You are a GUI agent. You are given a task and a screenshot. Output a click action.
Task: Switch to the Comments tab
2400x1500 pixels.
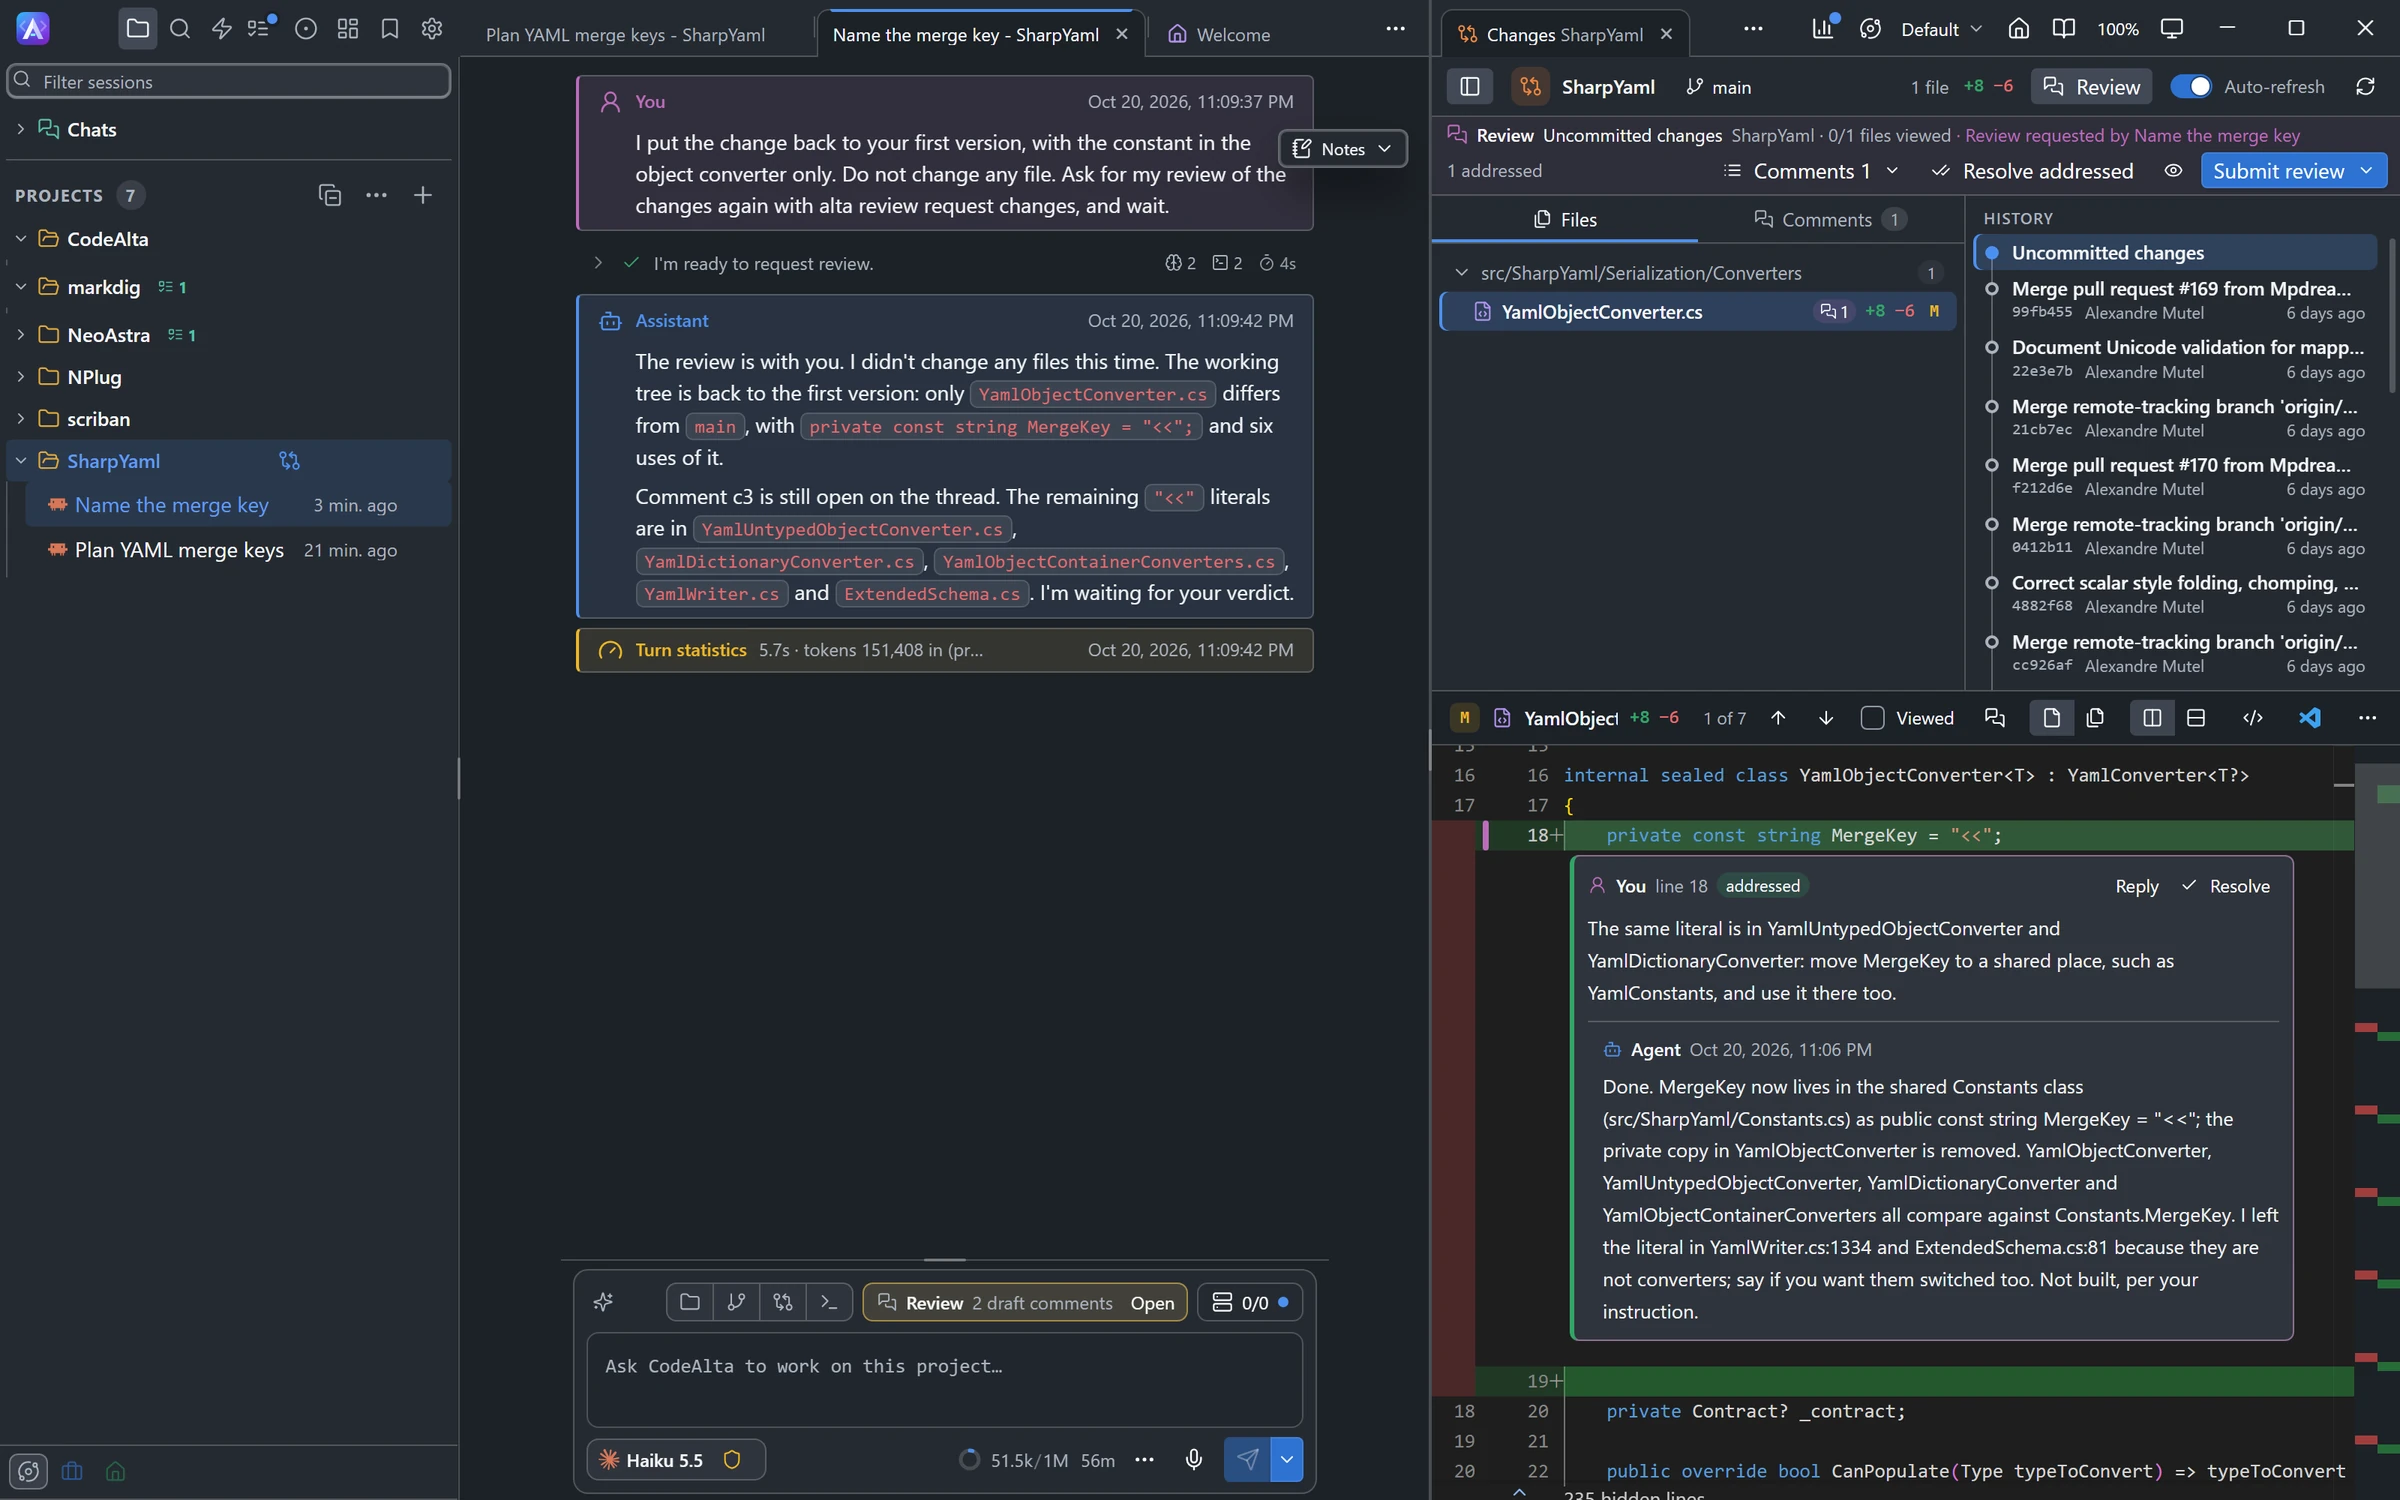(1830, 219)
